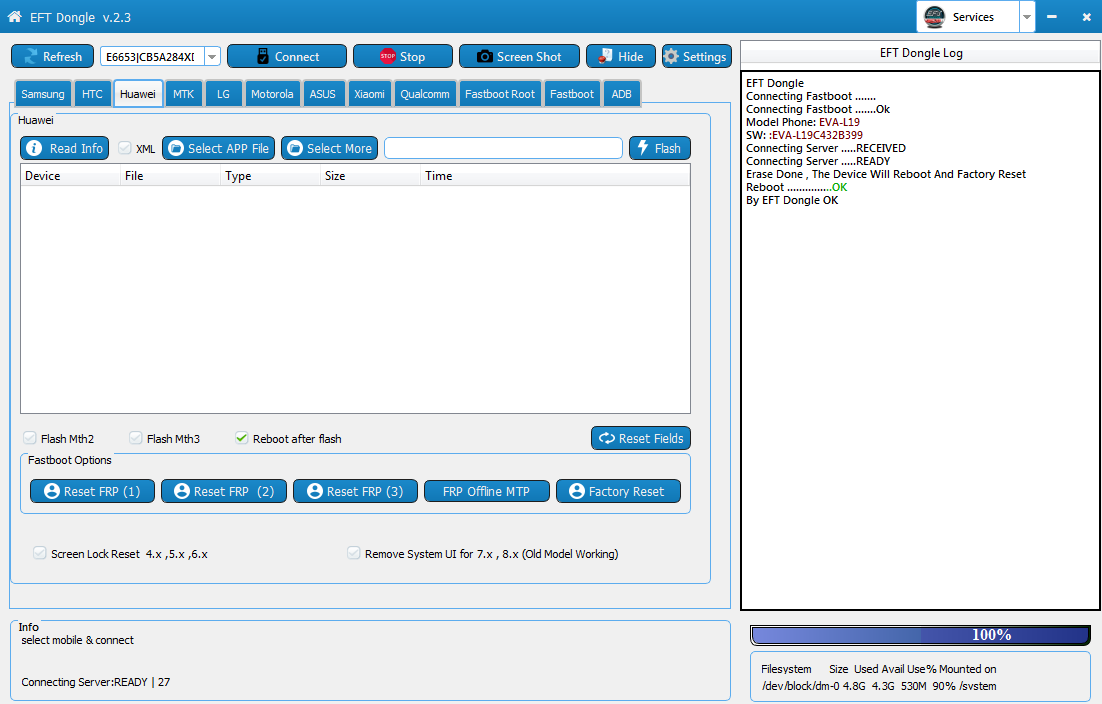Switch to the Fastboot Root tab
The width and height of the screenshot is (1102, 704).
[500, 94]
